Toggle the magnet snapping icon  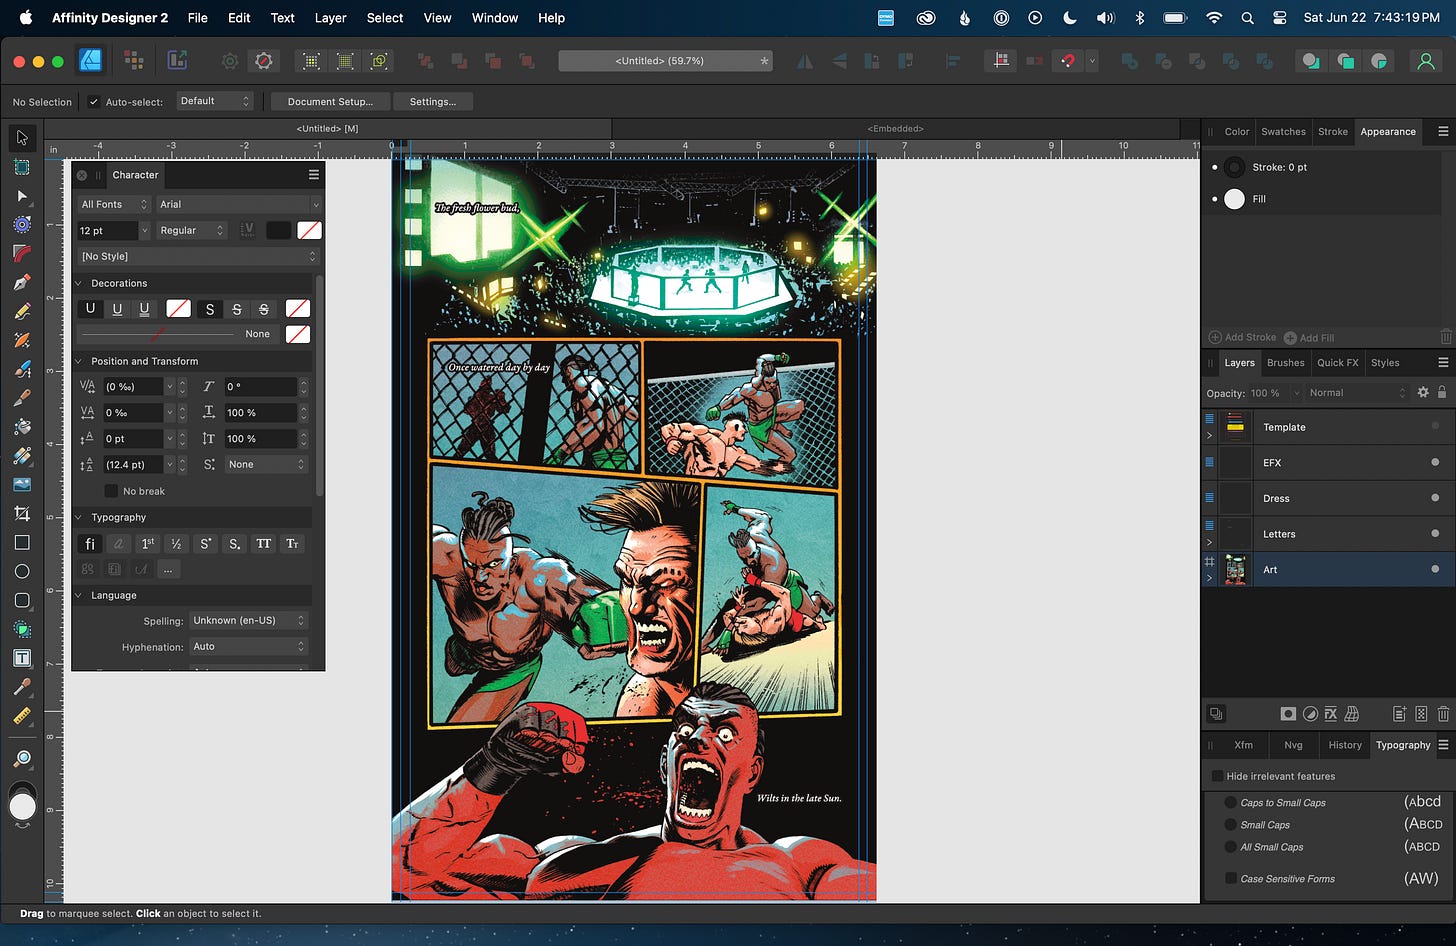tap(1068, 61)
